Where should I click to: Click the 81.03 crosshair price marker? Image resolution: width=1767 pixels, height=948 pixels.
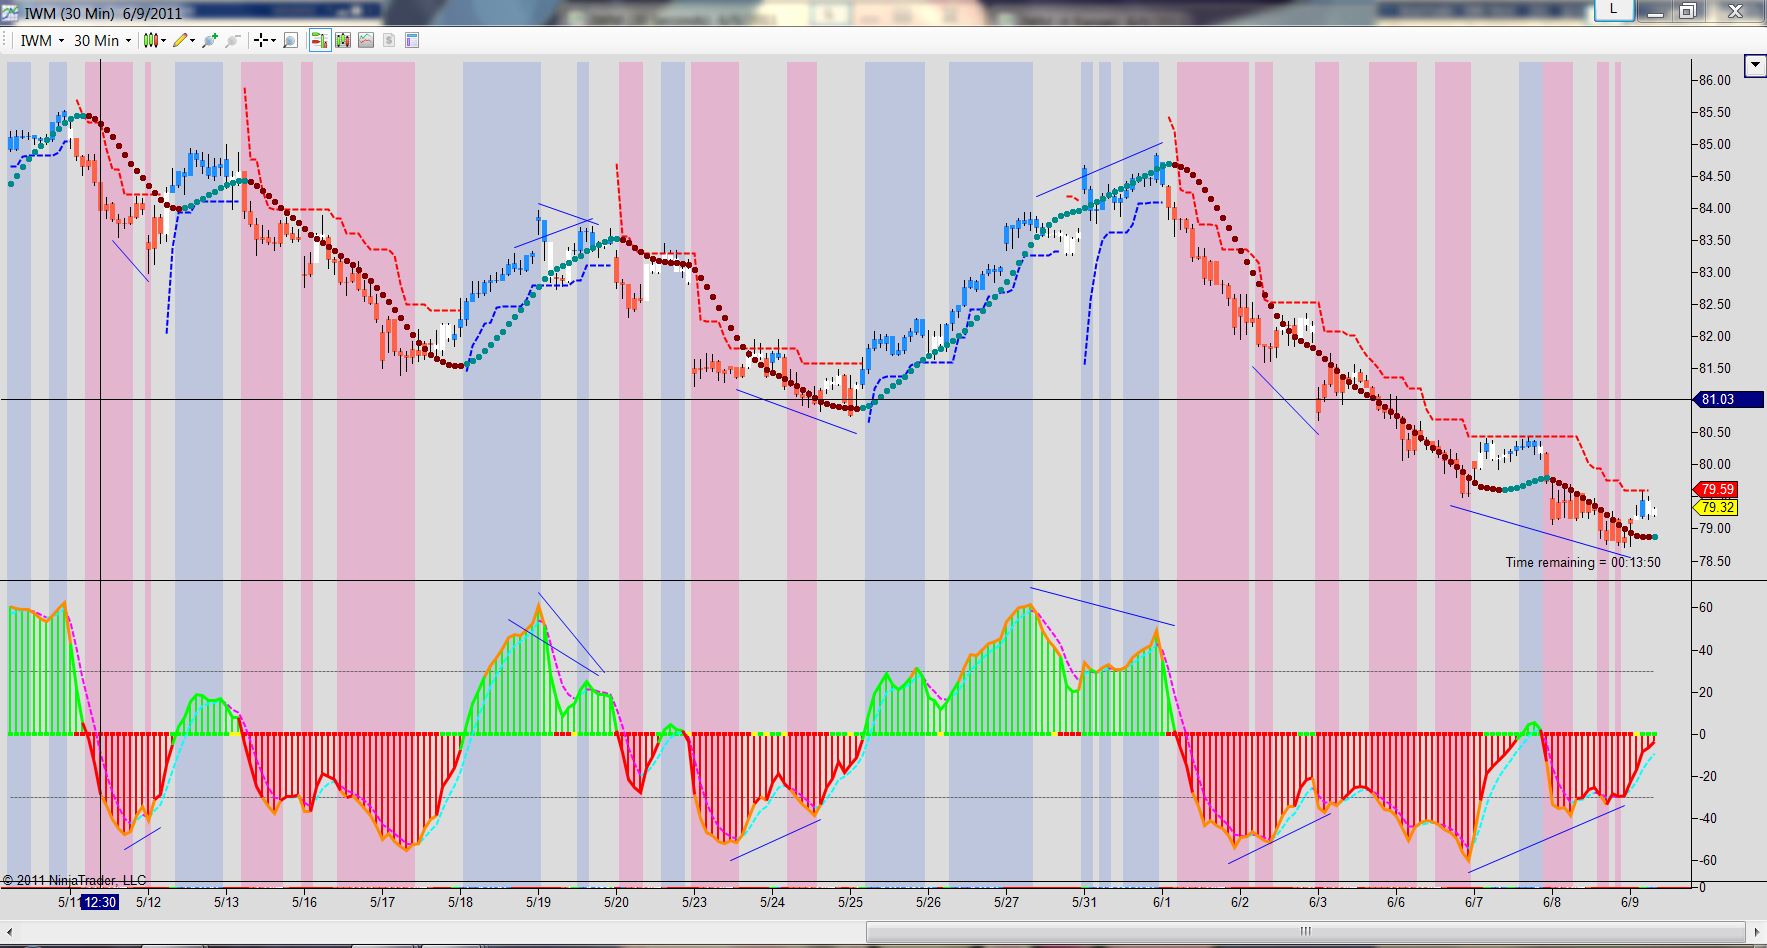pos(1727,400)
